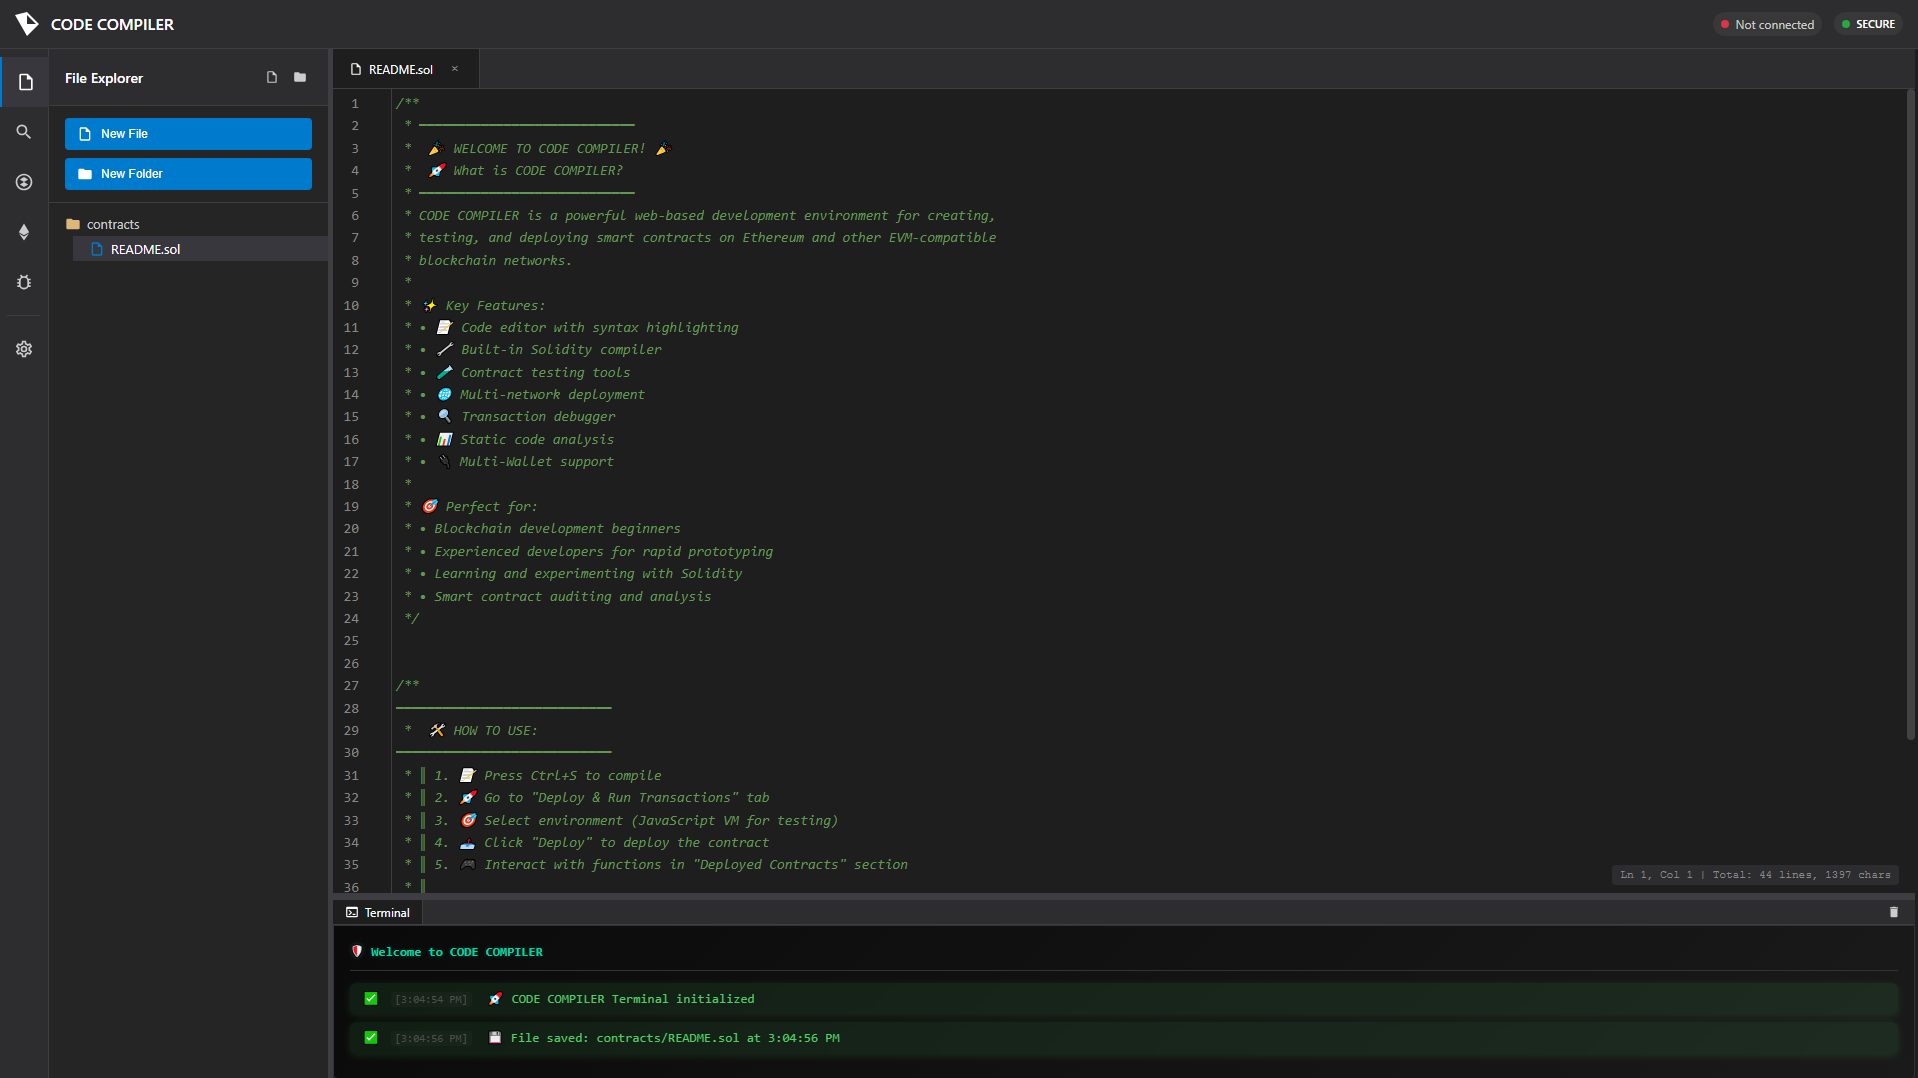This screenshot has height=1078, width=1918.
Task: Click the editor vertical scrollbar
Action: (x=1910, y=415)
